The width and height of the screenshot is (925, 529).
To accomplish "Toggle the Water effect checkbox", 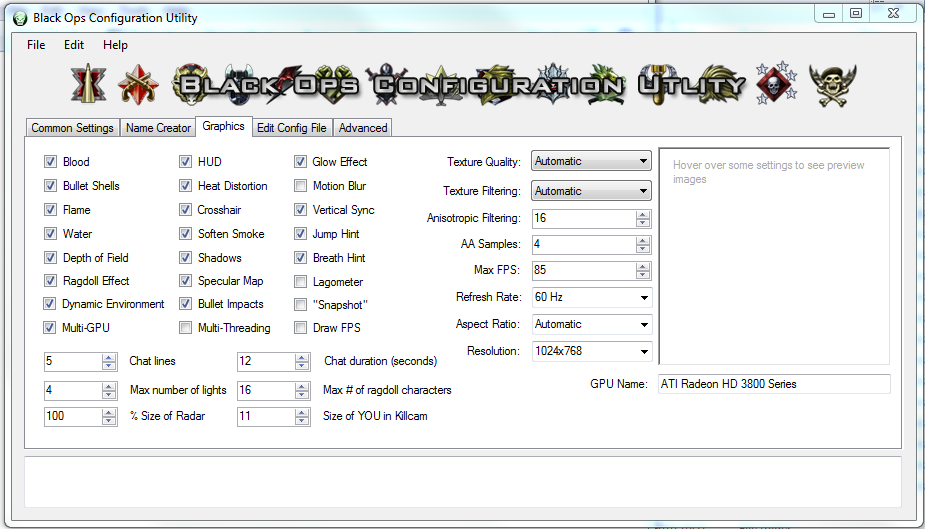I will tap(50, 234).
